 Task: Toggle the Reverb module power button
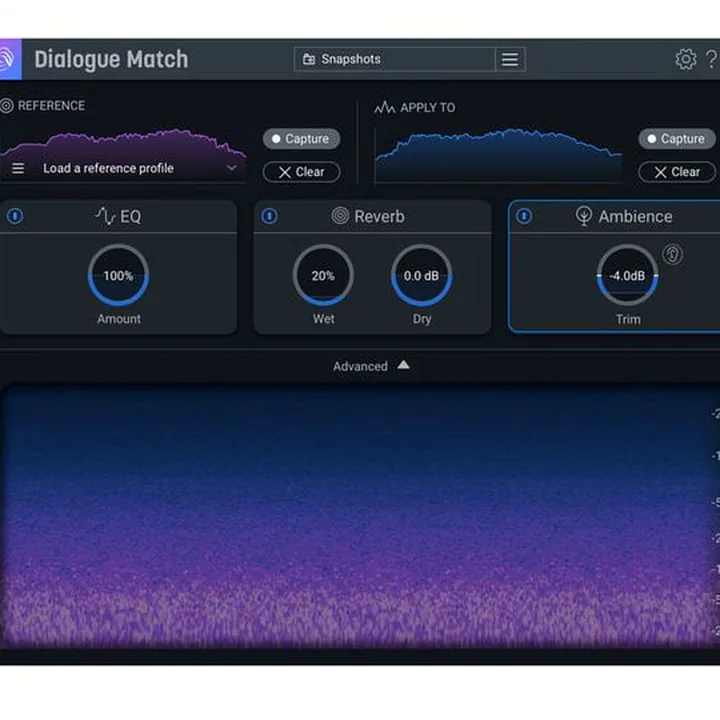pos(270,216)
